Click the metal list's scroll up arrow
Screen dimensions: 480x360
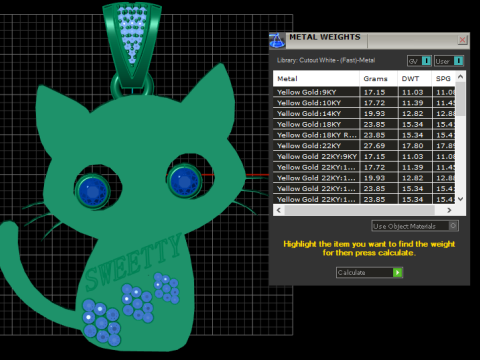pyautogui.click(x=461, y=77)
